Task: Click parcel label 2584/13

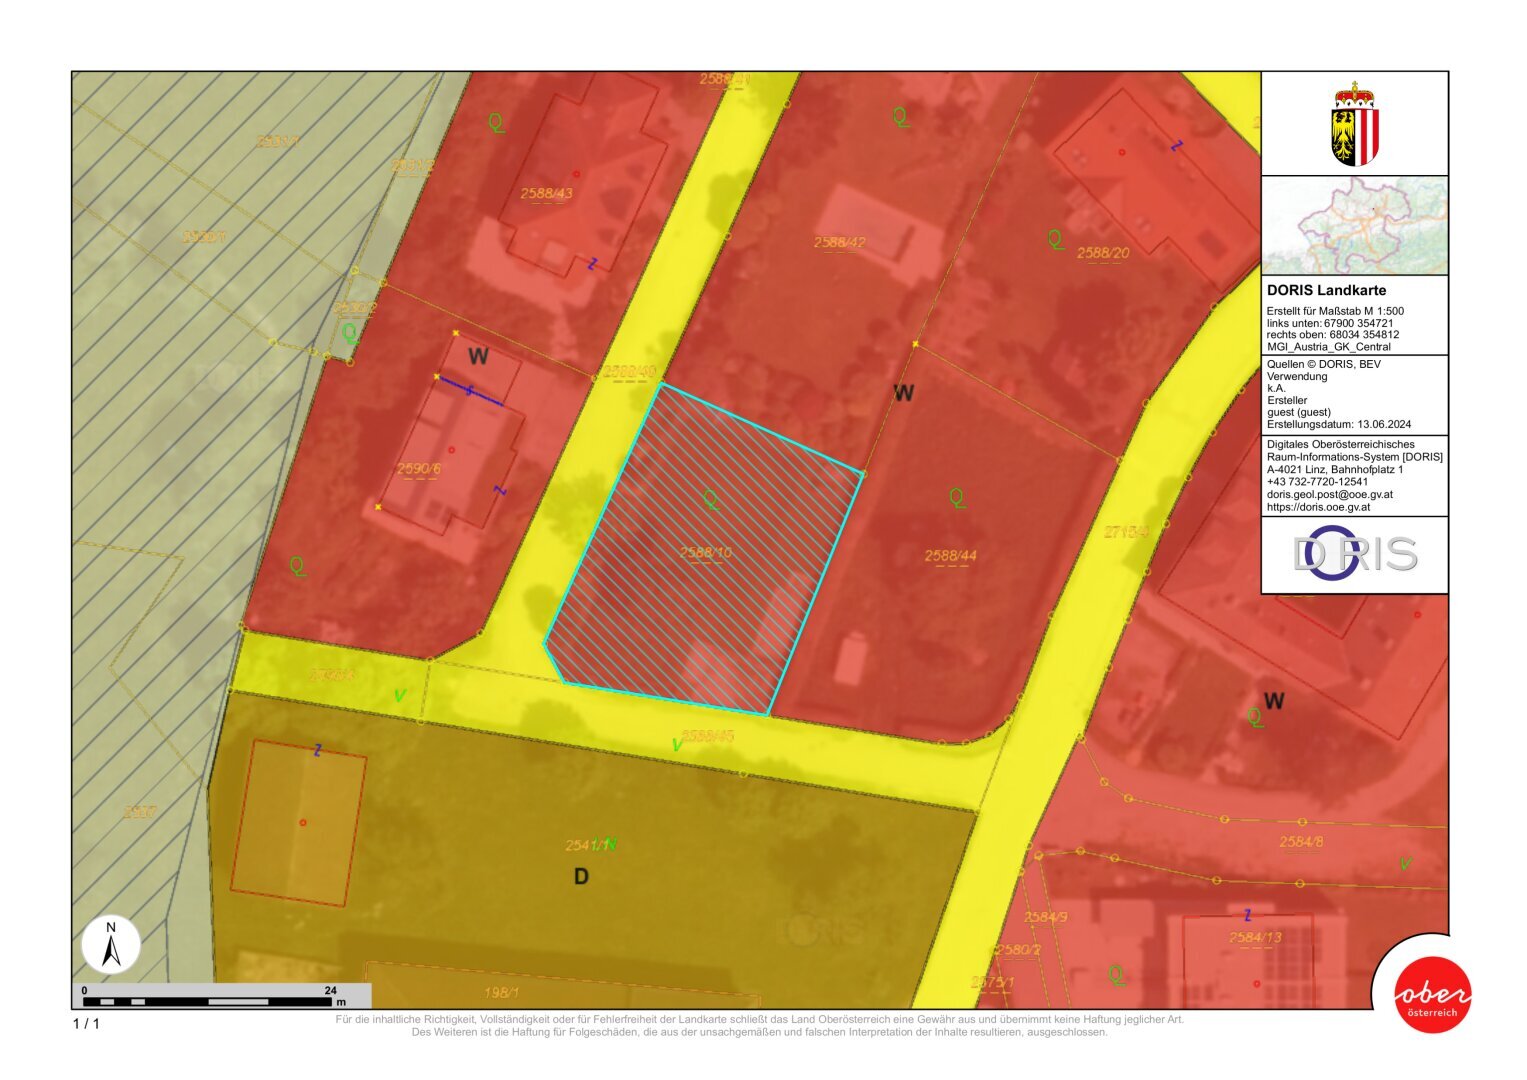Action: coord(1255,937)
